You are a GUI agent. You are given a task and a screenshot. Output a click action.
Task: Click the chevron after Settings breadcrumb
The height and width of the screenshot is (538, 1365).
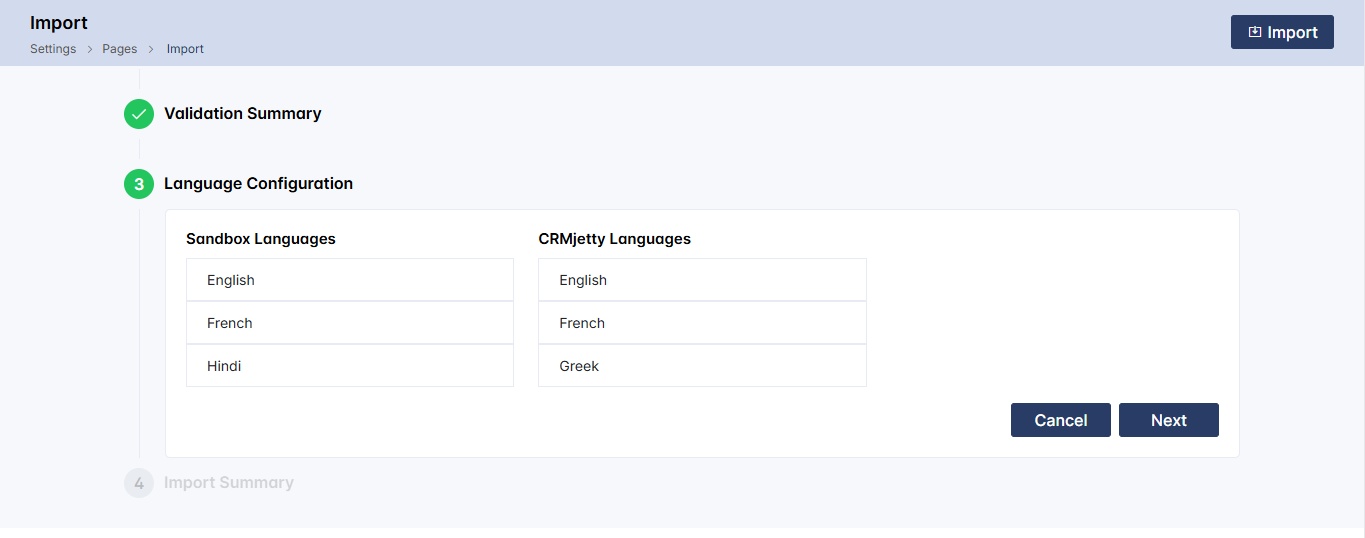click(89, 49)
